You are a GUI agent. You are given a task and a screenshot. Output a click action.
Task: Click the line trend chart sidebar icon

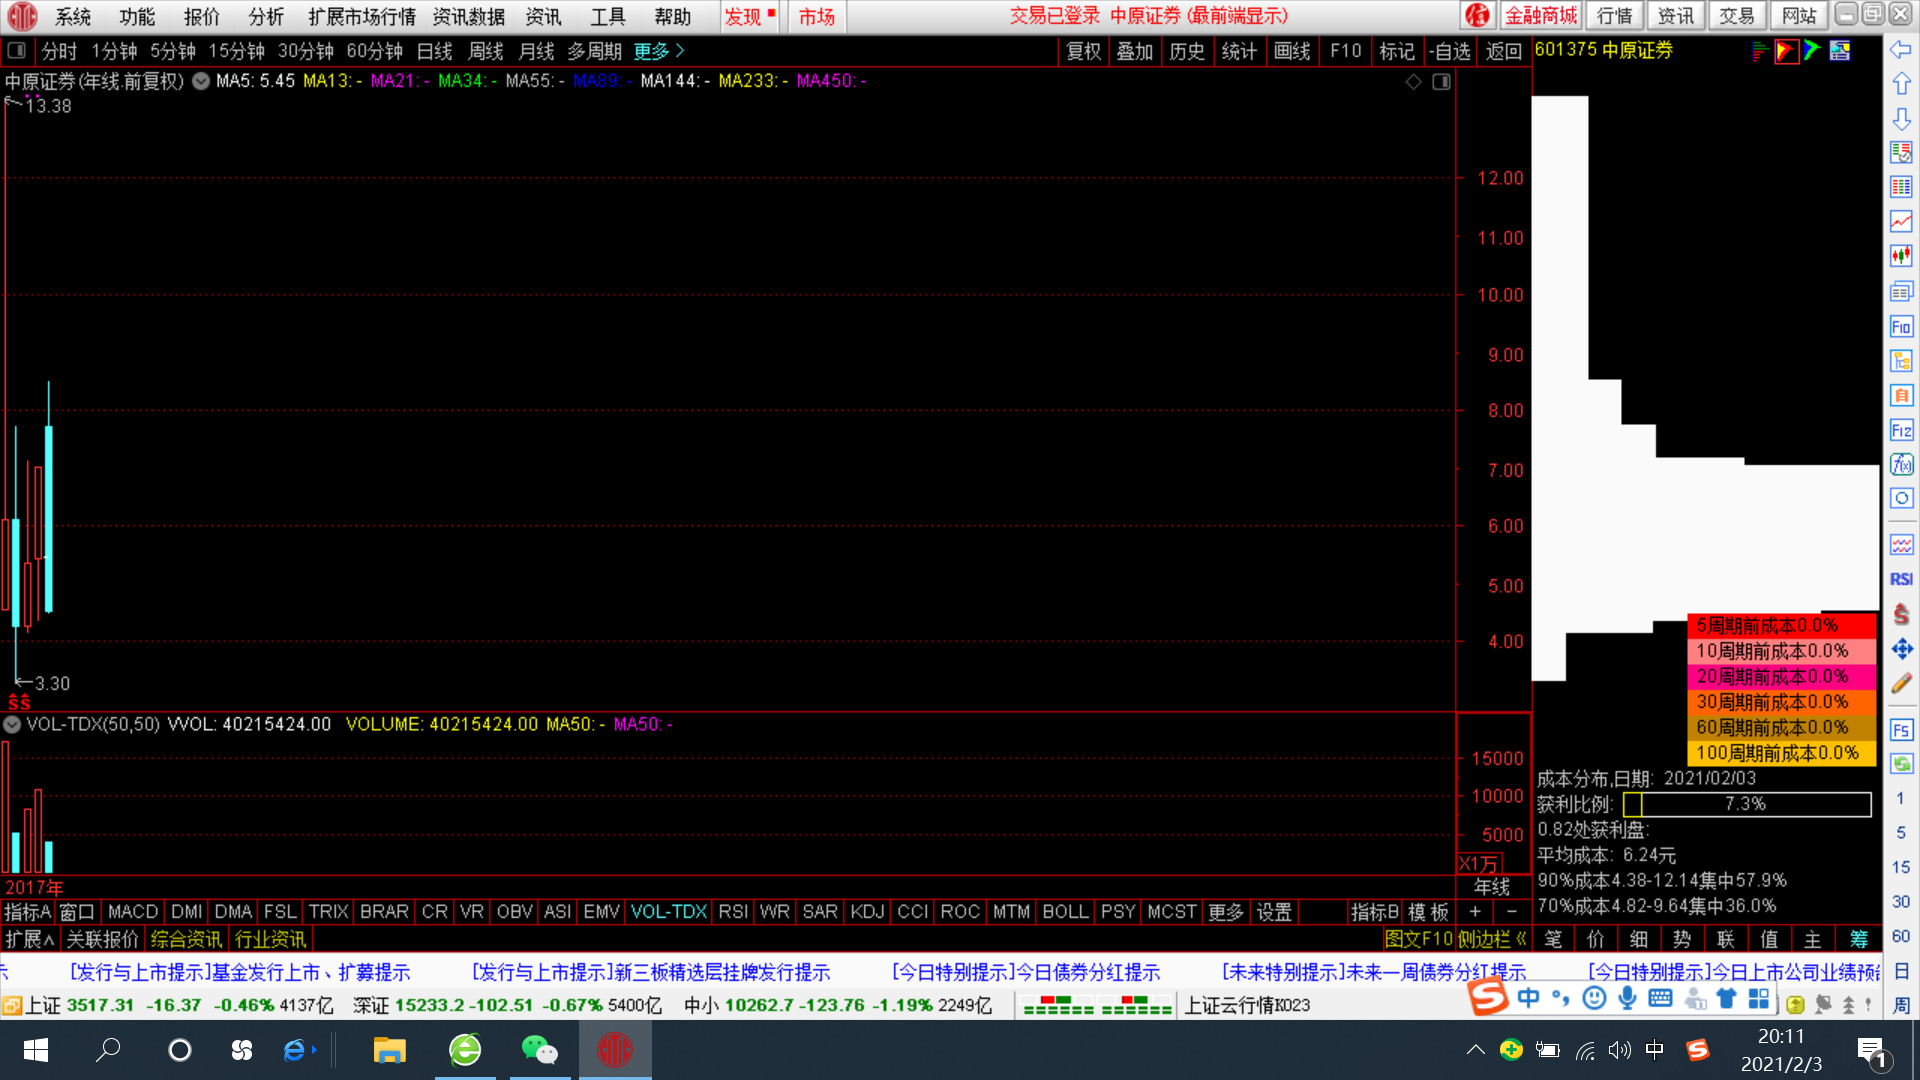point(1901,221)
